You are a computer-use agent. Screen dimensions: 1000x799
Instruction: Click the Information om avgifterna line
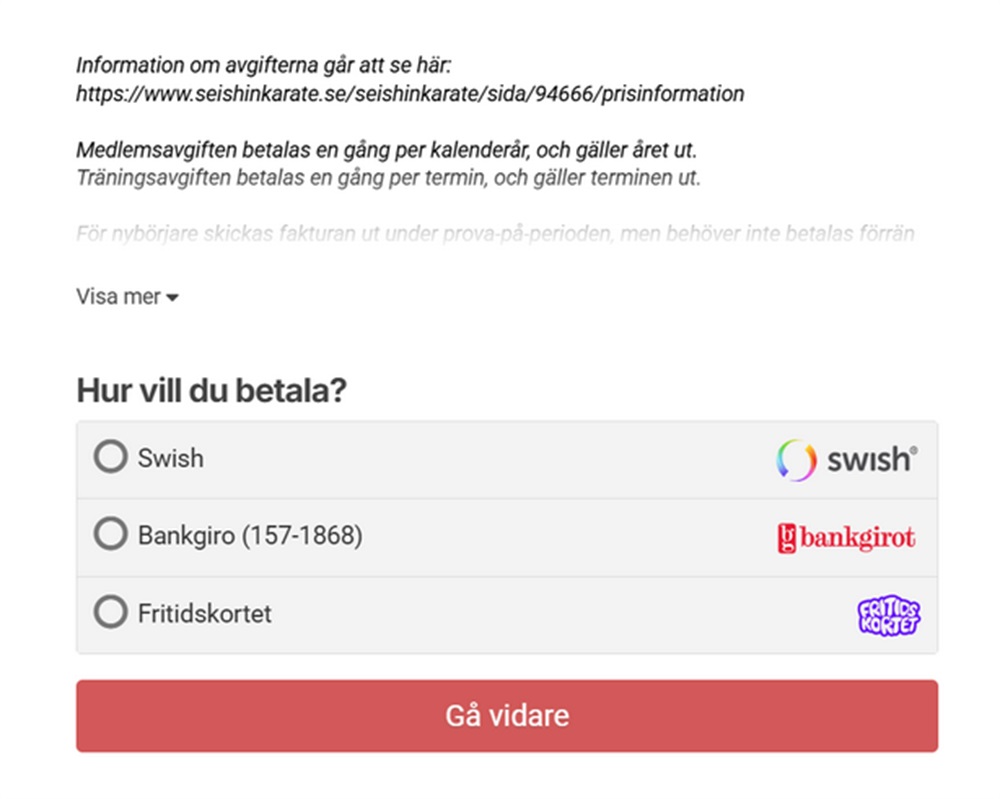pyautogui.click(x=264, y=66)
